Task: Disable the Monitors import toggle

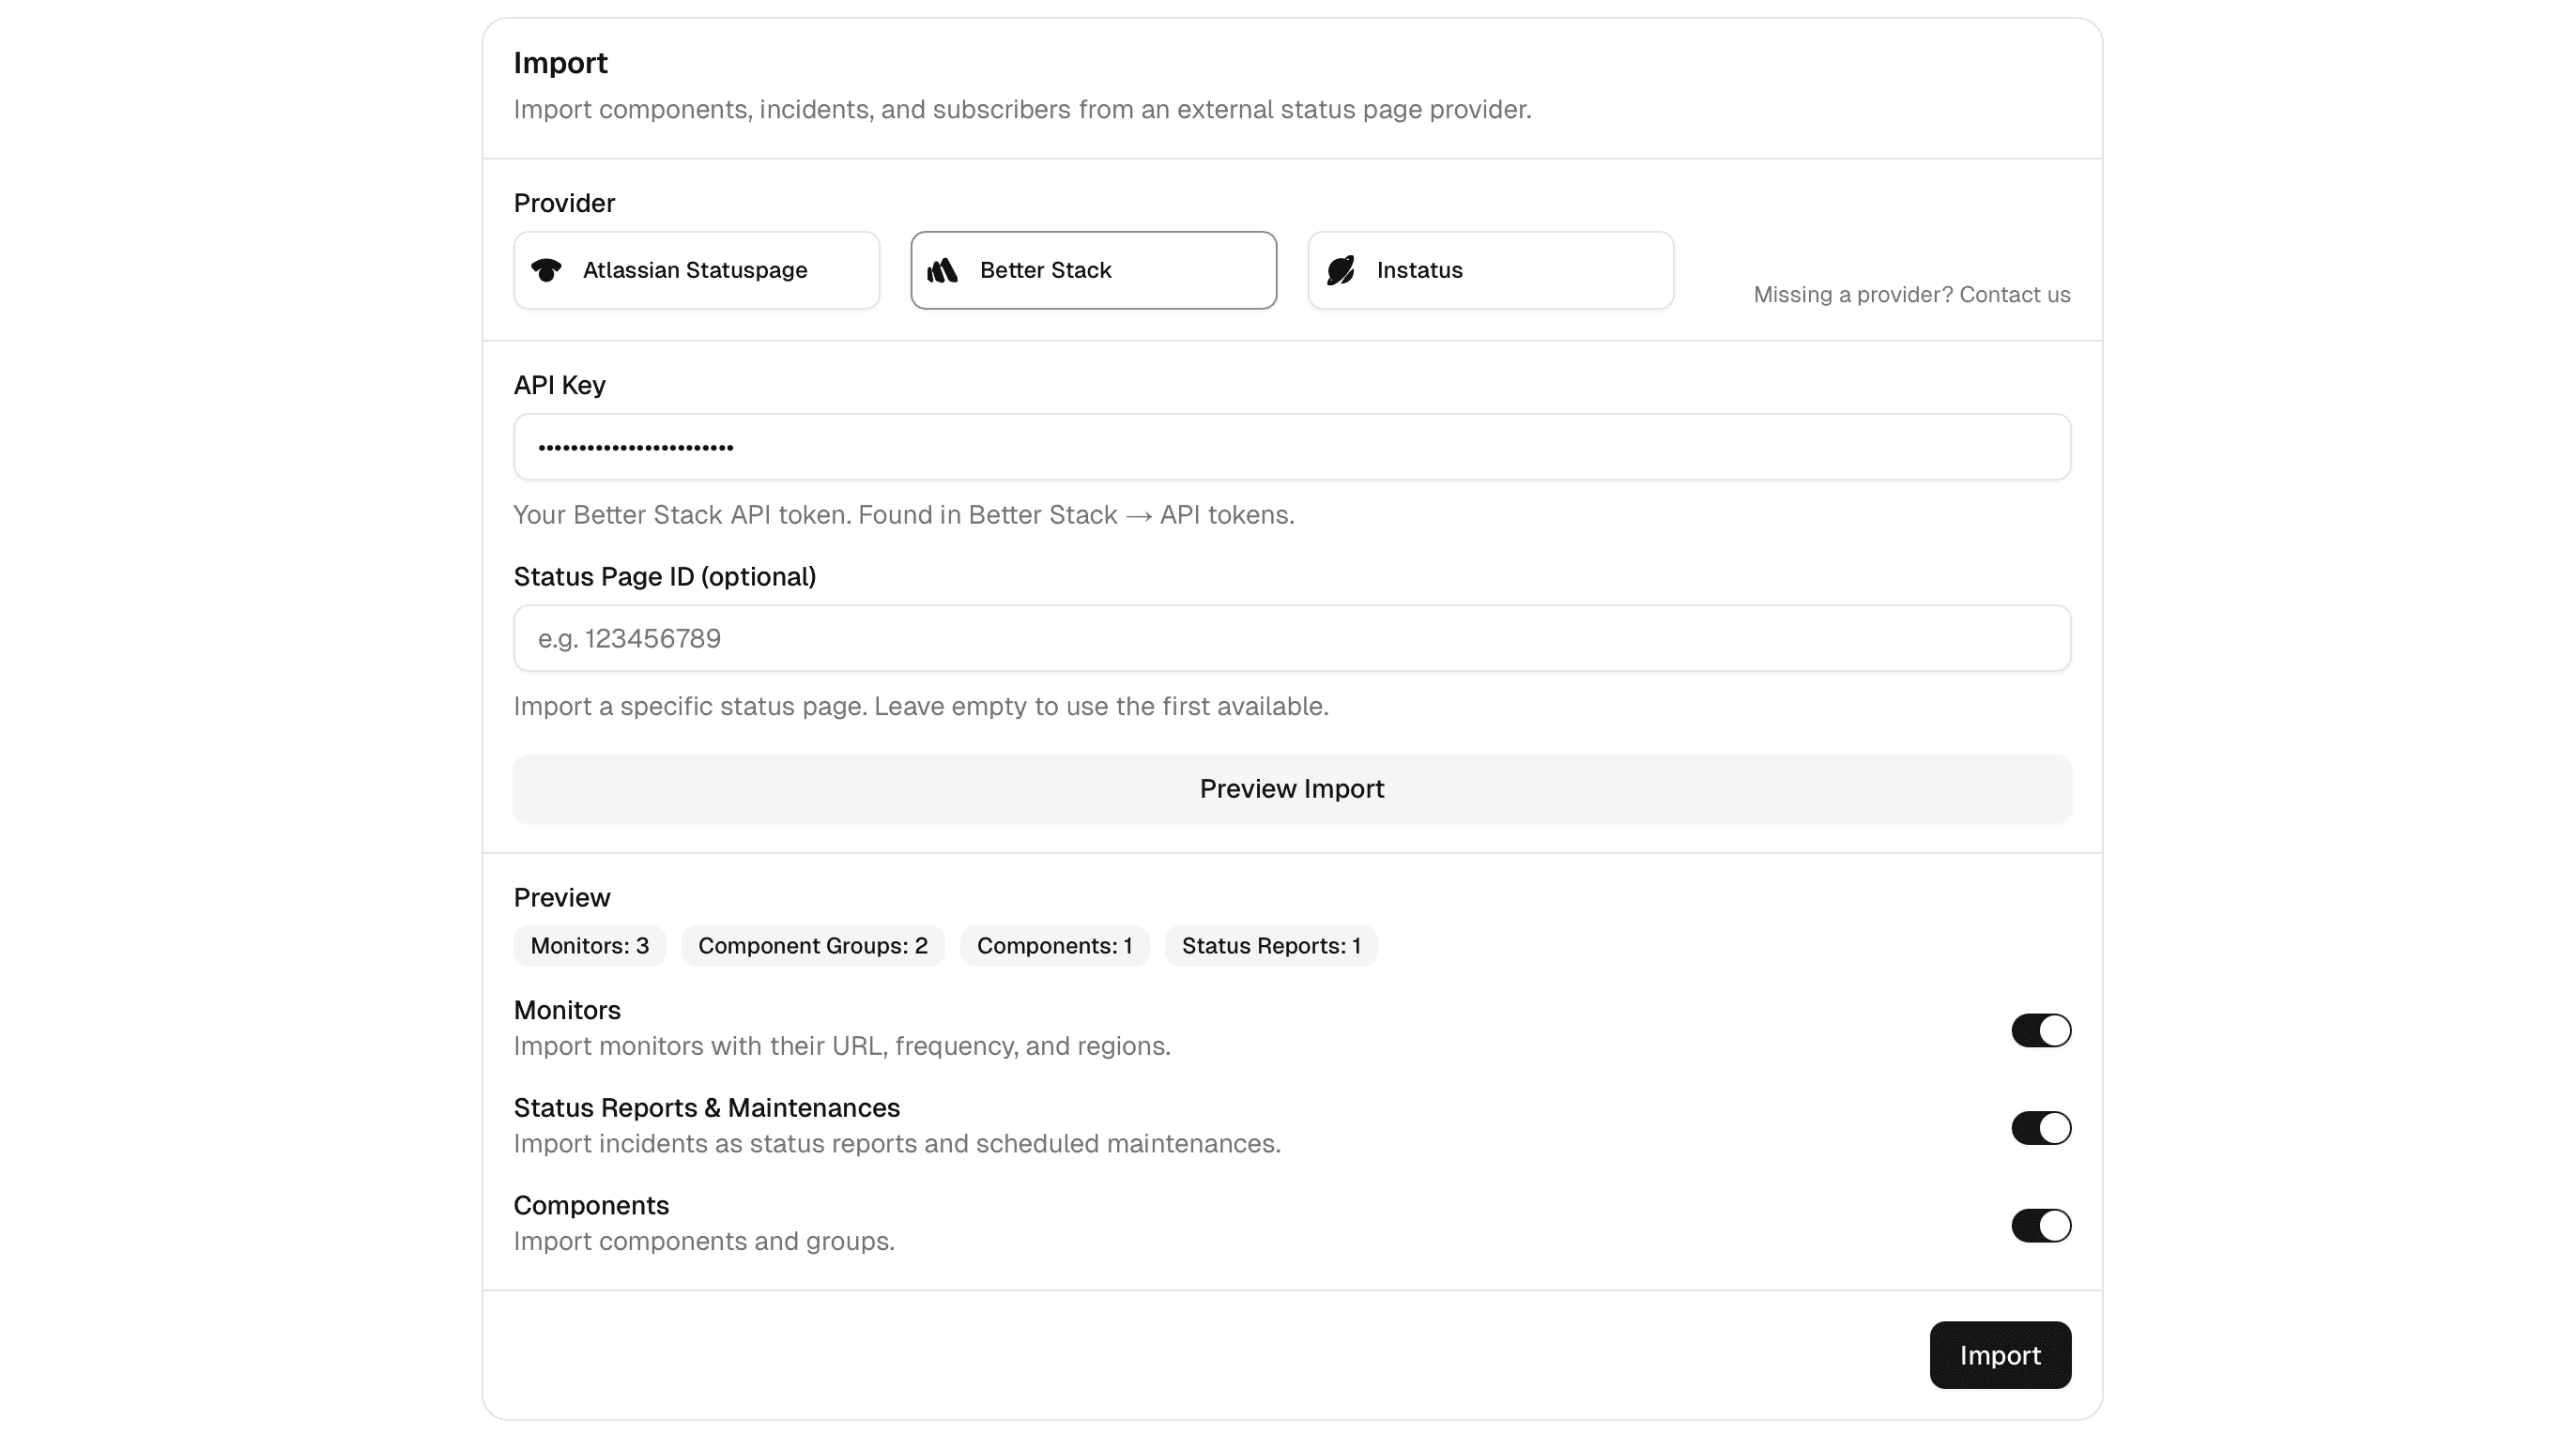Action: (x=2040, y=1030)
